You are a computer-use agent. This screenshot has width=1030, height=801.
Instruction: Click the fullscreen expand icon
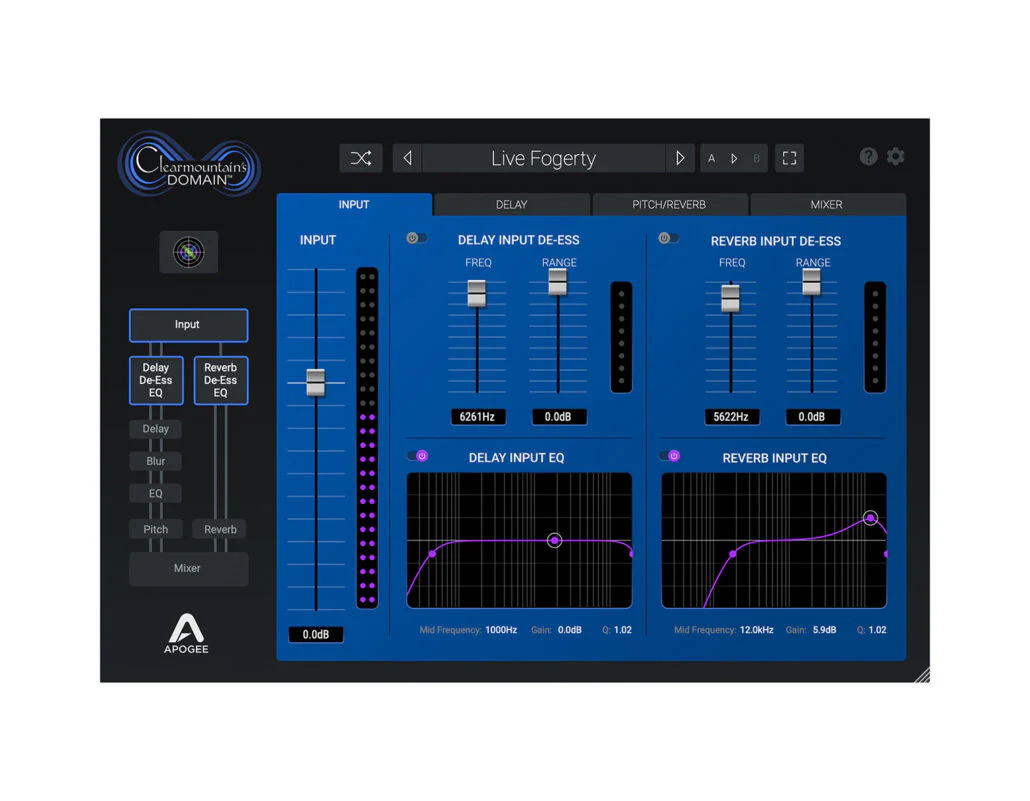coord(789,158)
